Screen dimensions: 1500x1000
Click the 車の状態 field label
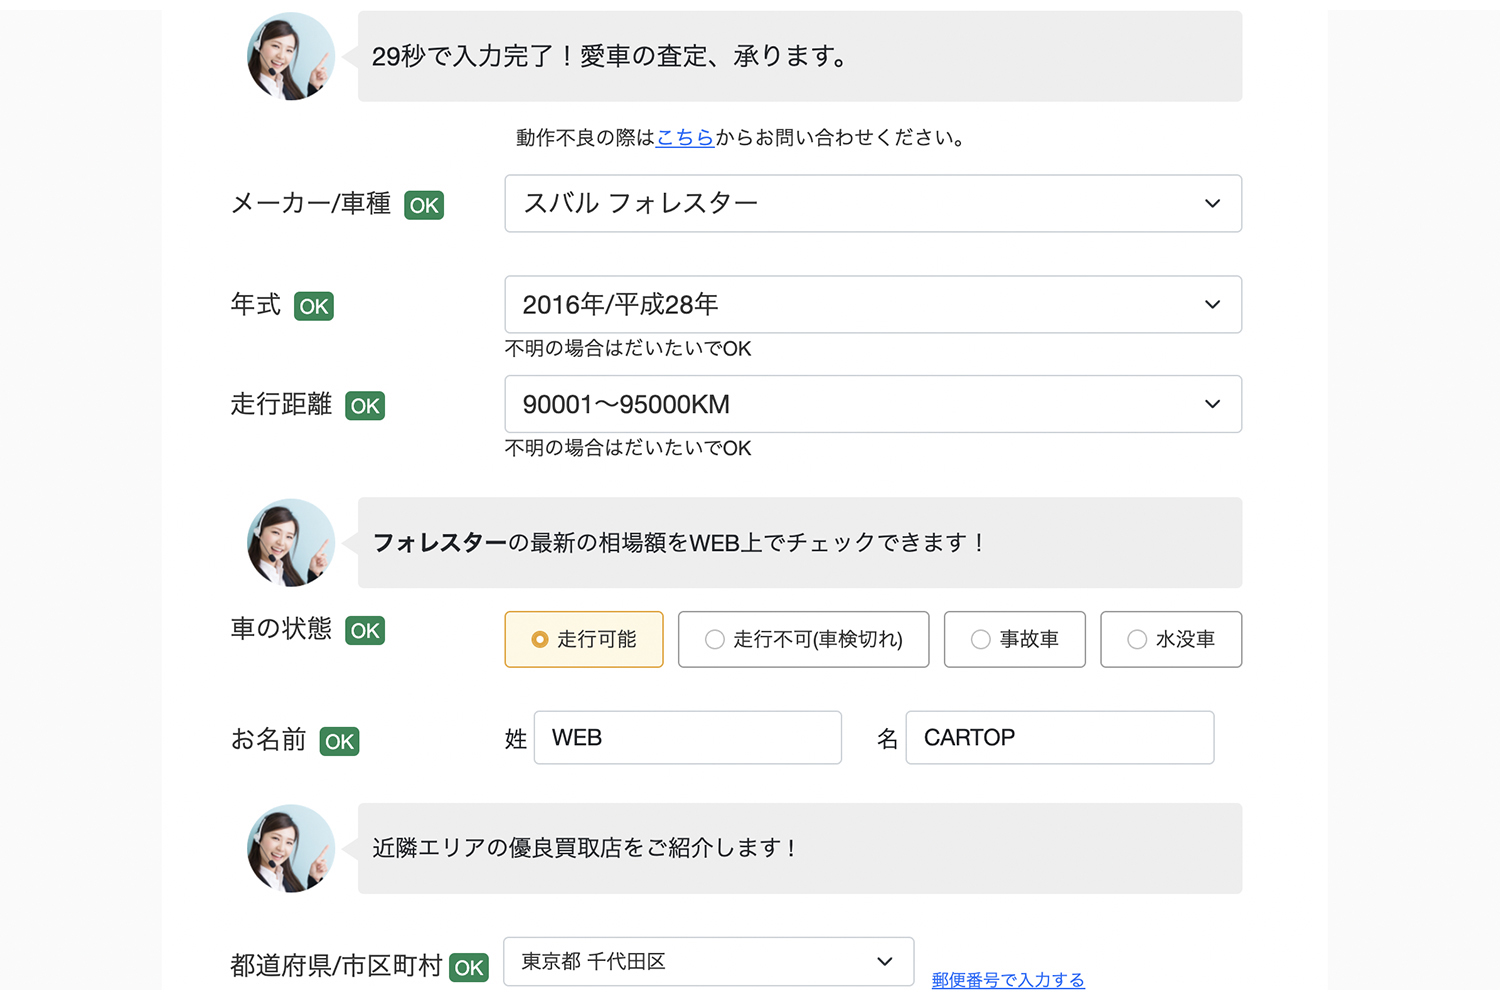pyautogui.click(x=281, y=628)
